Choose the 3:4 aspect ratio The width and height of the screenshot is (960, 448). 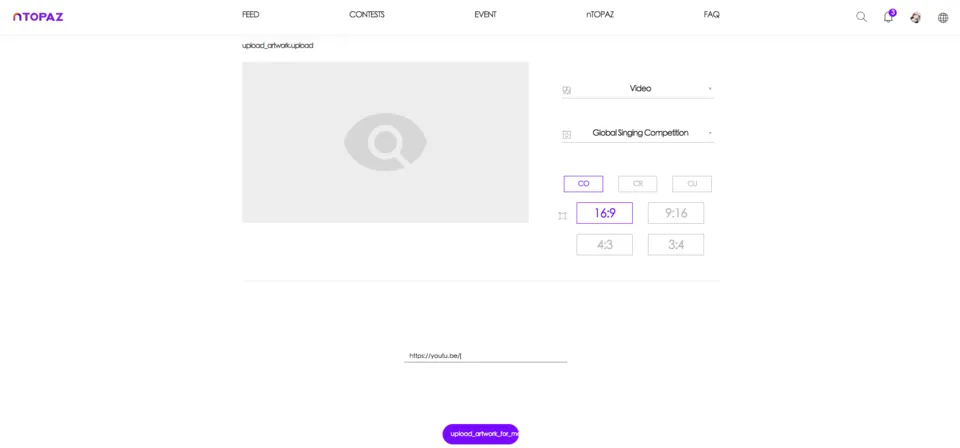pos(676,245)
